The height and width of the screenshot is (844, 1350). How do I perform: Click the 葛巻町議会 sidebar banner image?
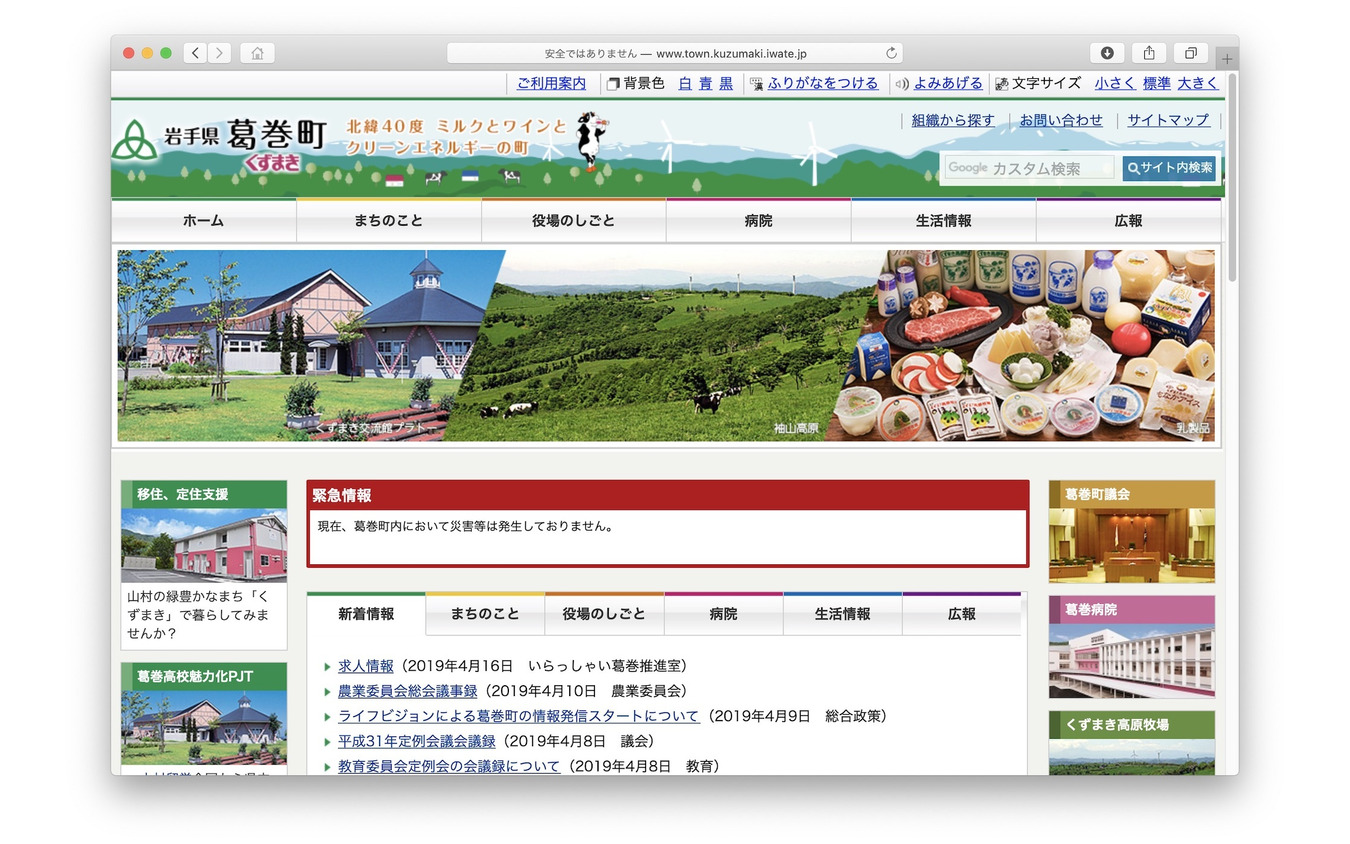click(1130, 531)
